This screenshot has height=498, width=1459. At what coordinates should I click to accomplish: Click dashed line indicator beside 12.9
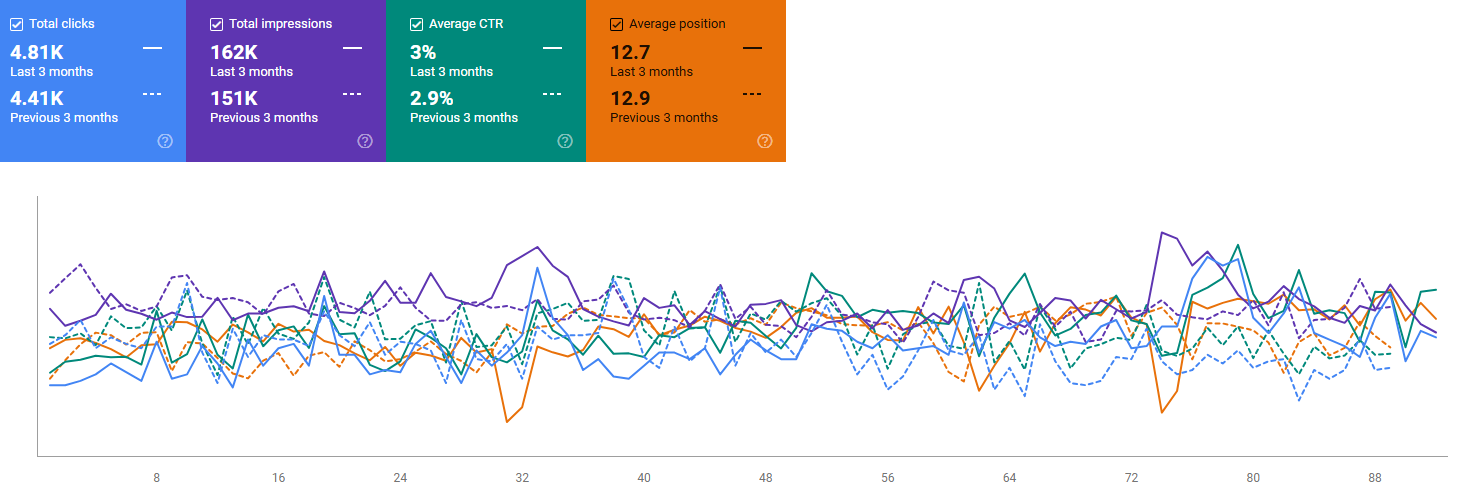tap(752, 94)
